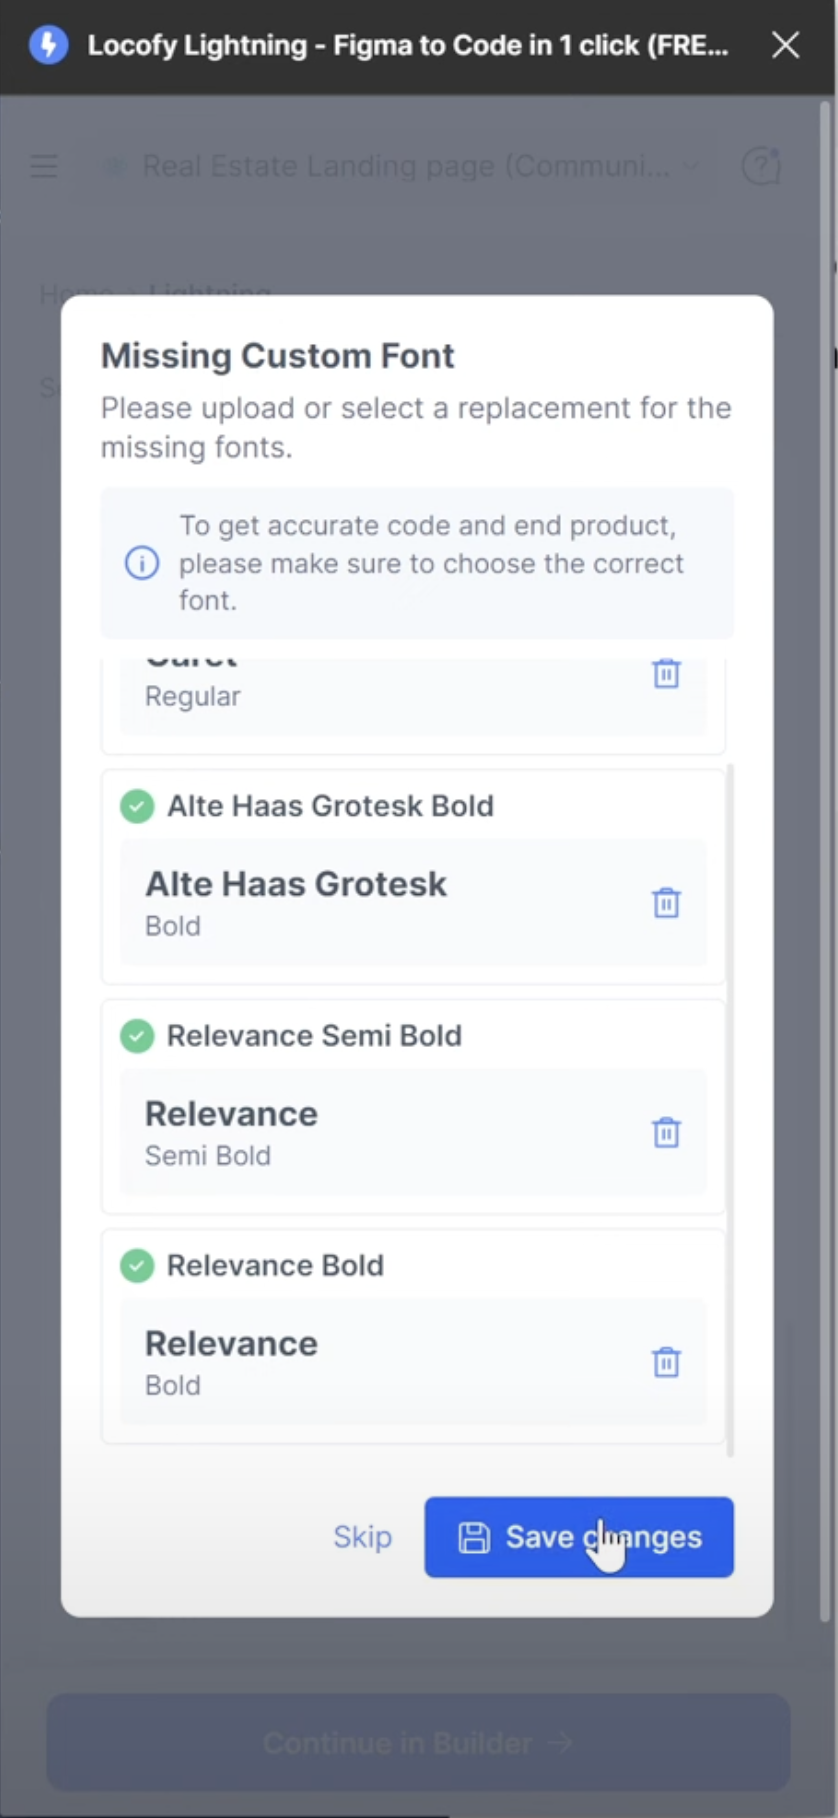Image resolution: width=838 pixels, height=1818 pixels.
Task: Delete the Alte Haas Grotesk Bold font
Action: pos(666,903)
